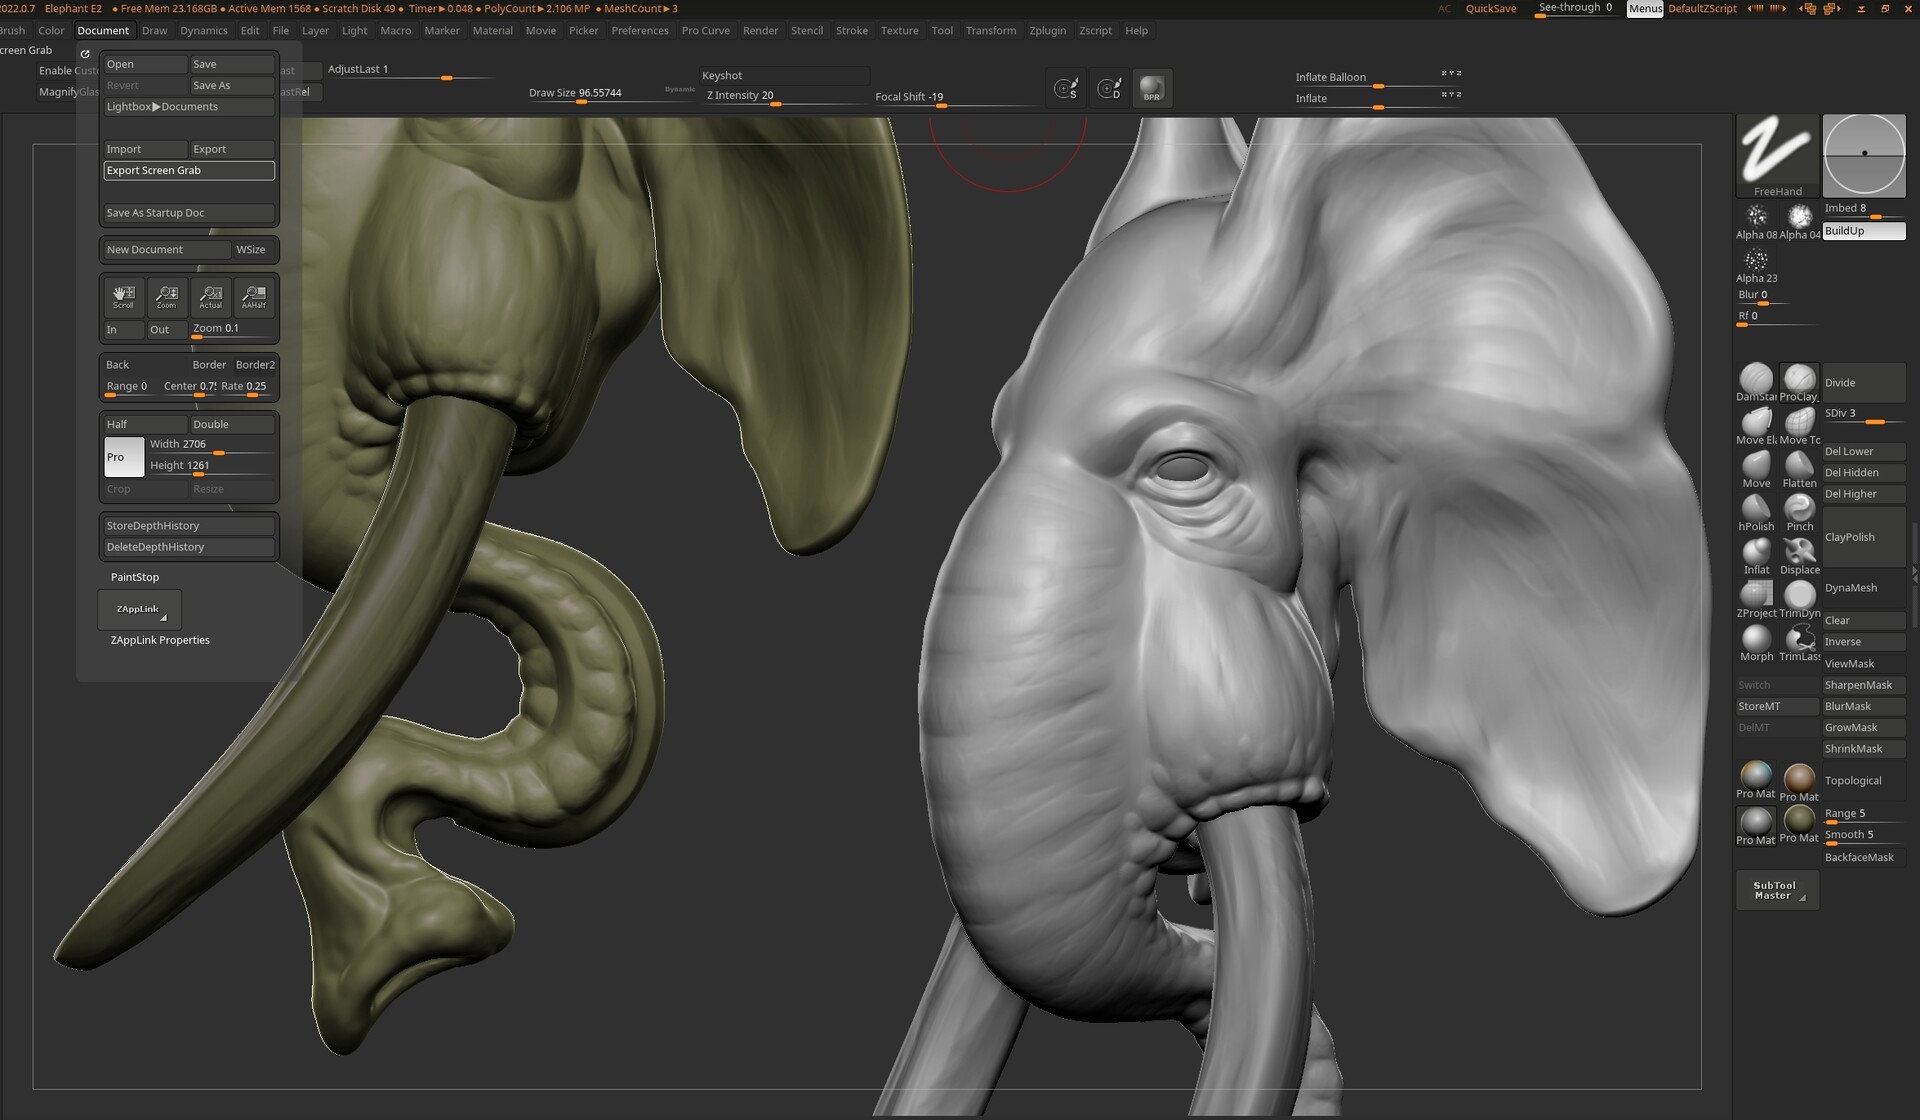Open the Preferences menu
Viewport: 1920px width, 1120px height.
click(x=640, y=30)
